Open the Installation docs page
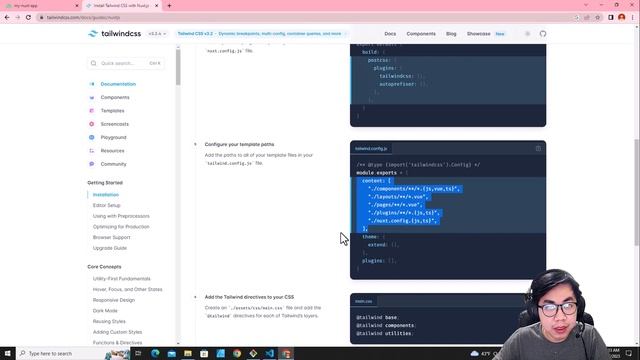Viewport: 640px width, 360px height. pos(106,195)
